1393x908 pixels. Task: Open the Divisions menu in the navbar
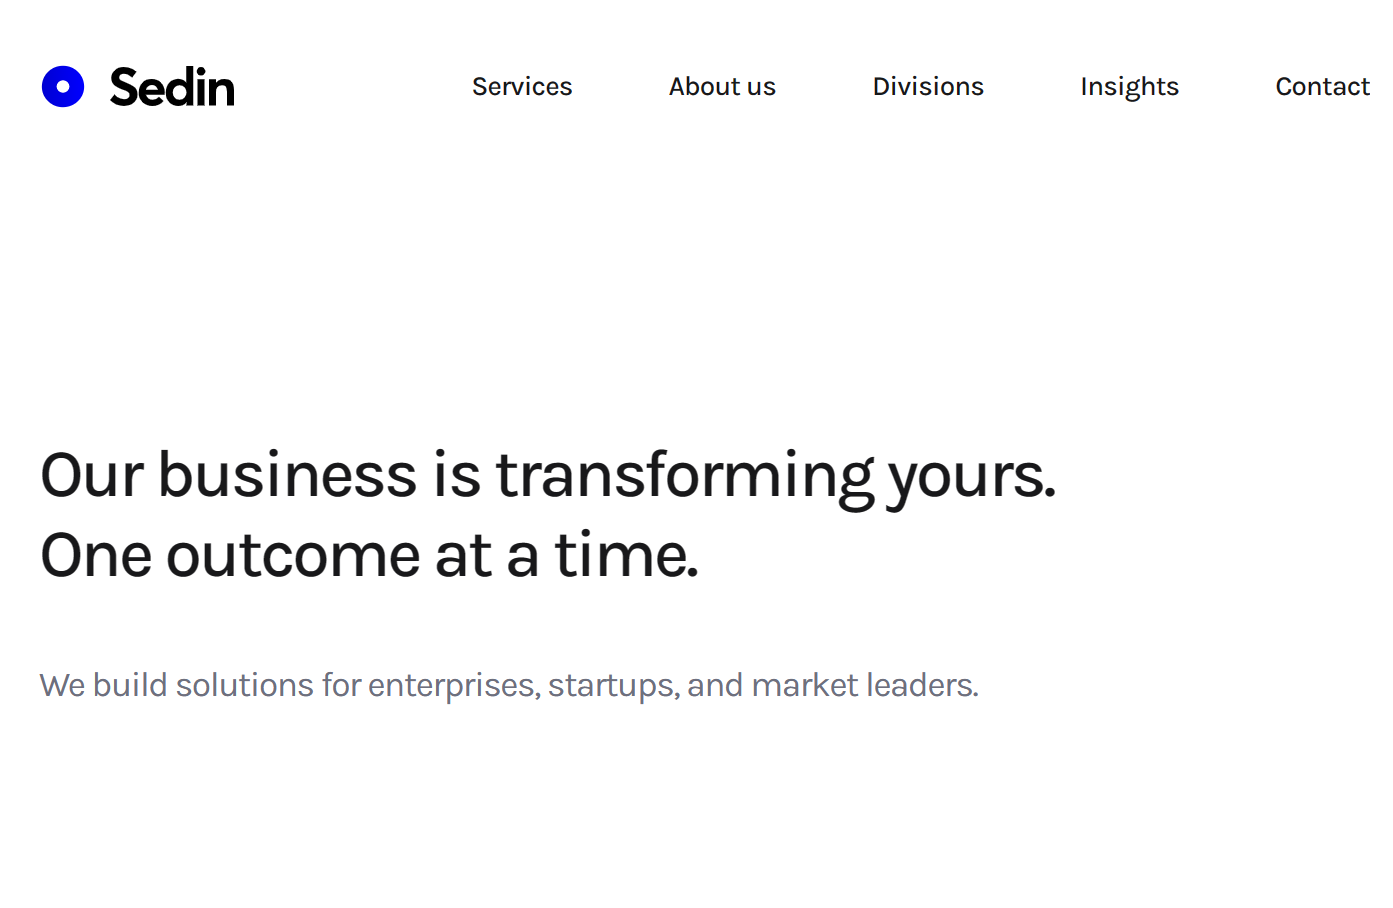(928, 87)
